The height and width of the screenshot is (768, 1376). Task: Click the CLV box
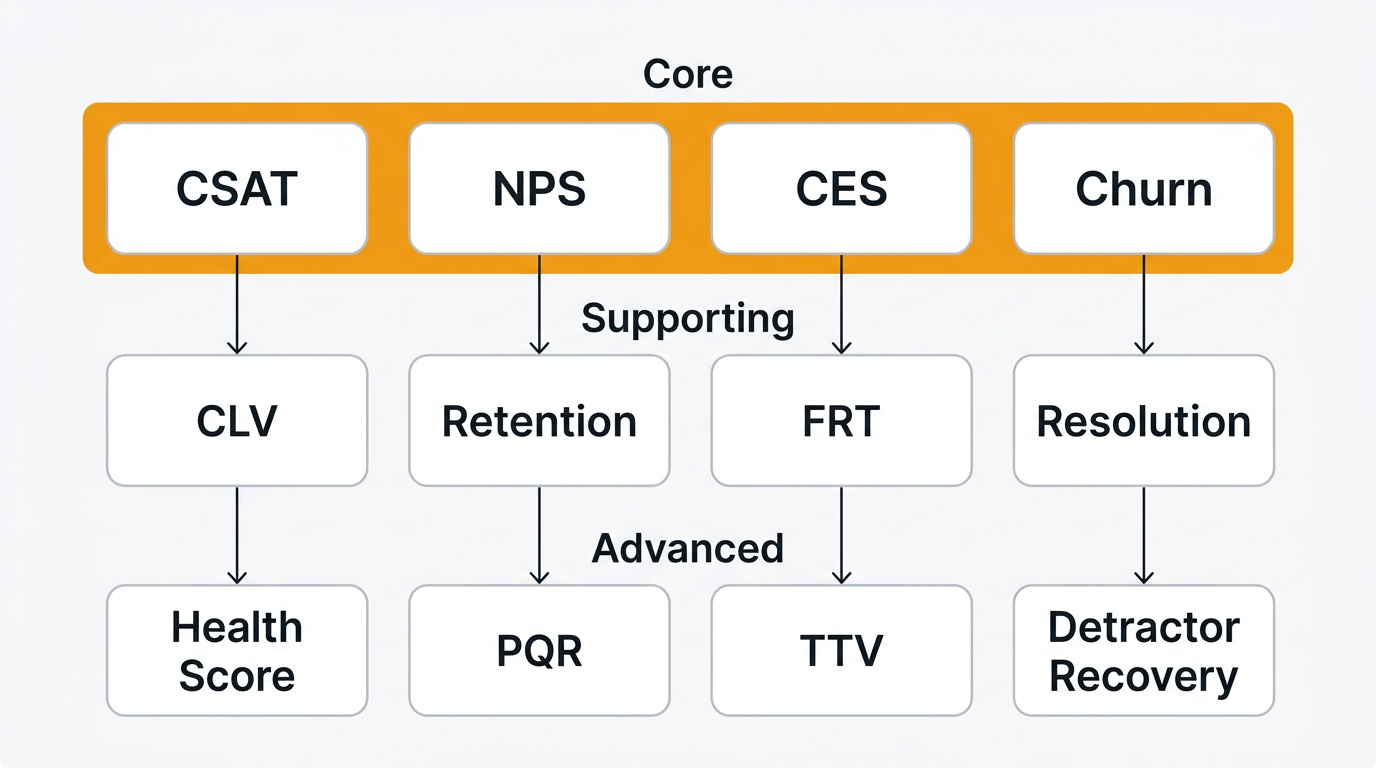(x=237, y=421)
